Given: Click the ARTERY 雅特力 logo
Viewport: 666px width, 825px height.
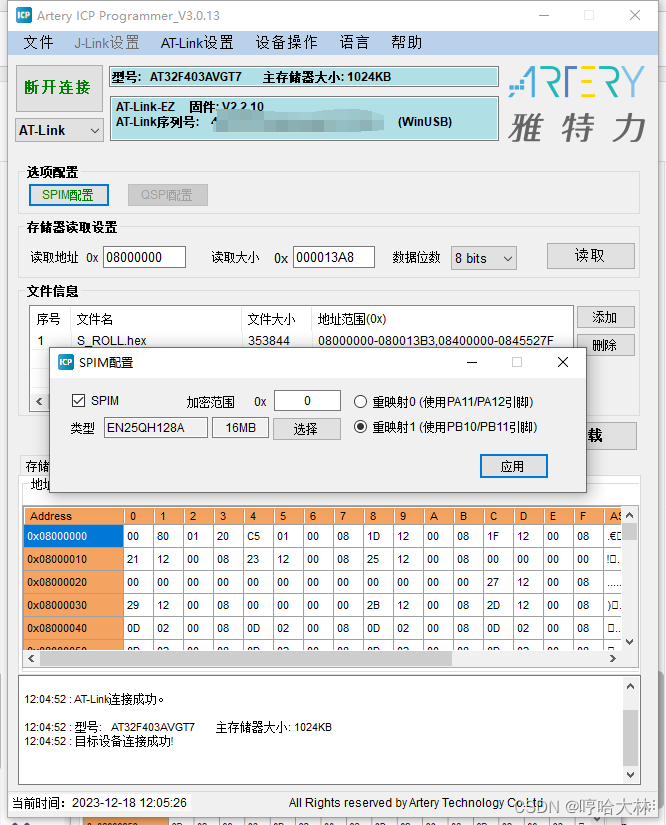Looking at the screenshot, I should point(577,104).
